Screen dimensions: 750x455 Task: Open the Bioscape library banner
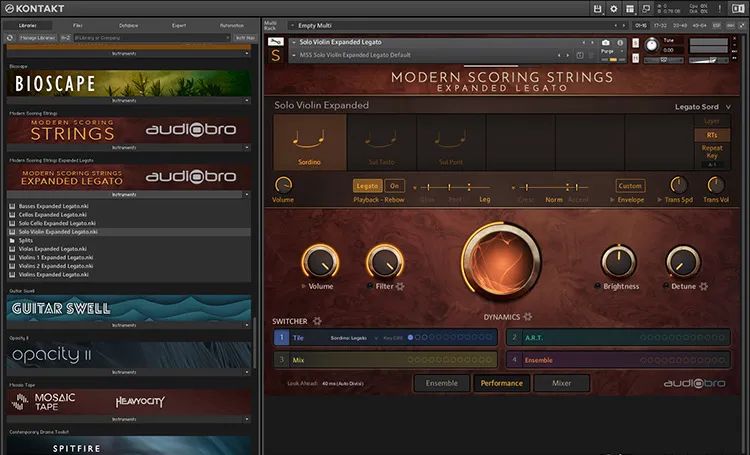click(129, 83)
